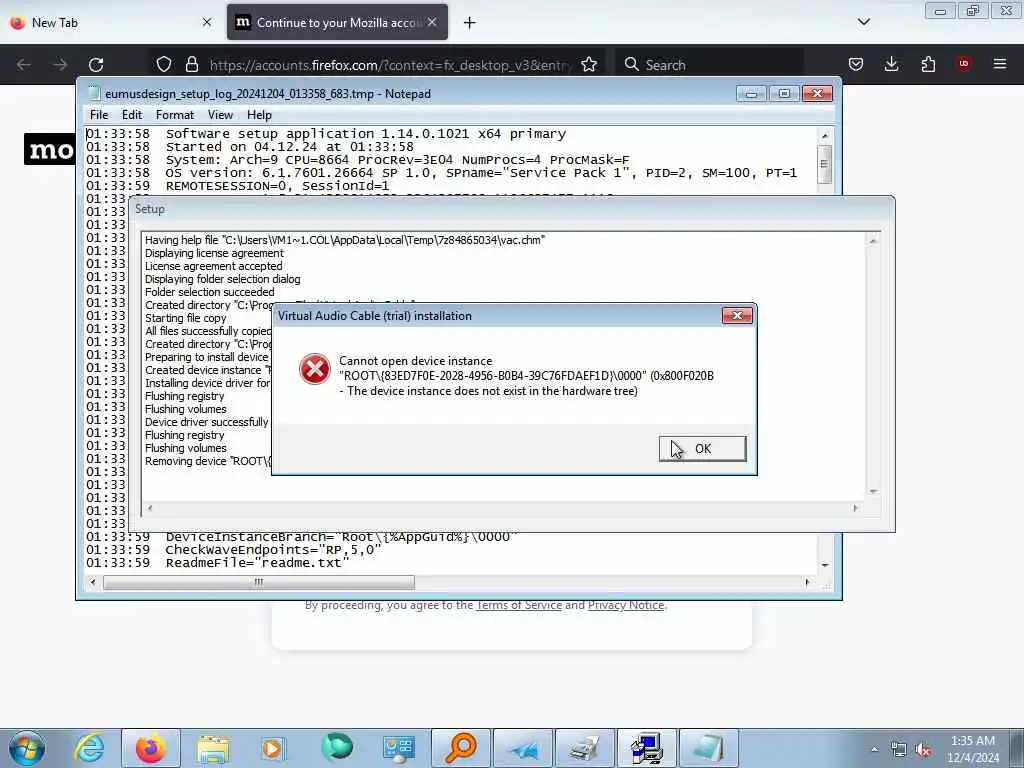Viewport: 1024px width, 768px height.
Task: Switch to Notepad on the taskbar
Action: tap(709, 748)
